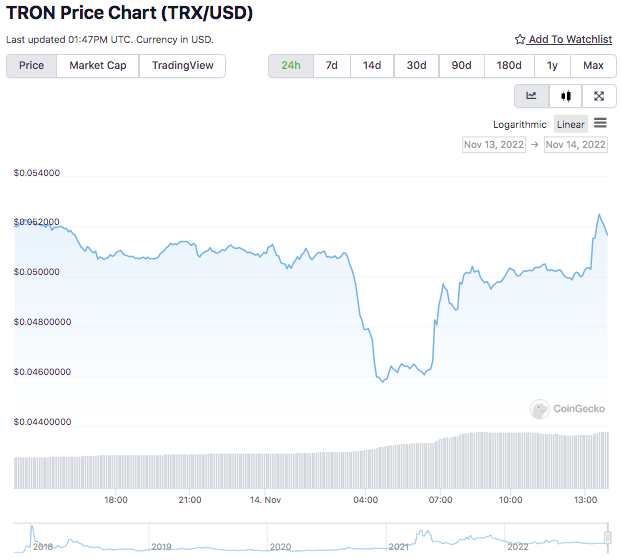Choose the Max time range

coord(593,65)
